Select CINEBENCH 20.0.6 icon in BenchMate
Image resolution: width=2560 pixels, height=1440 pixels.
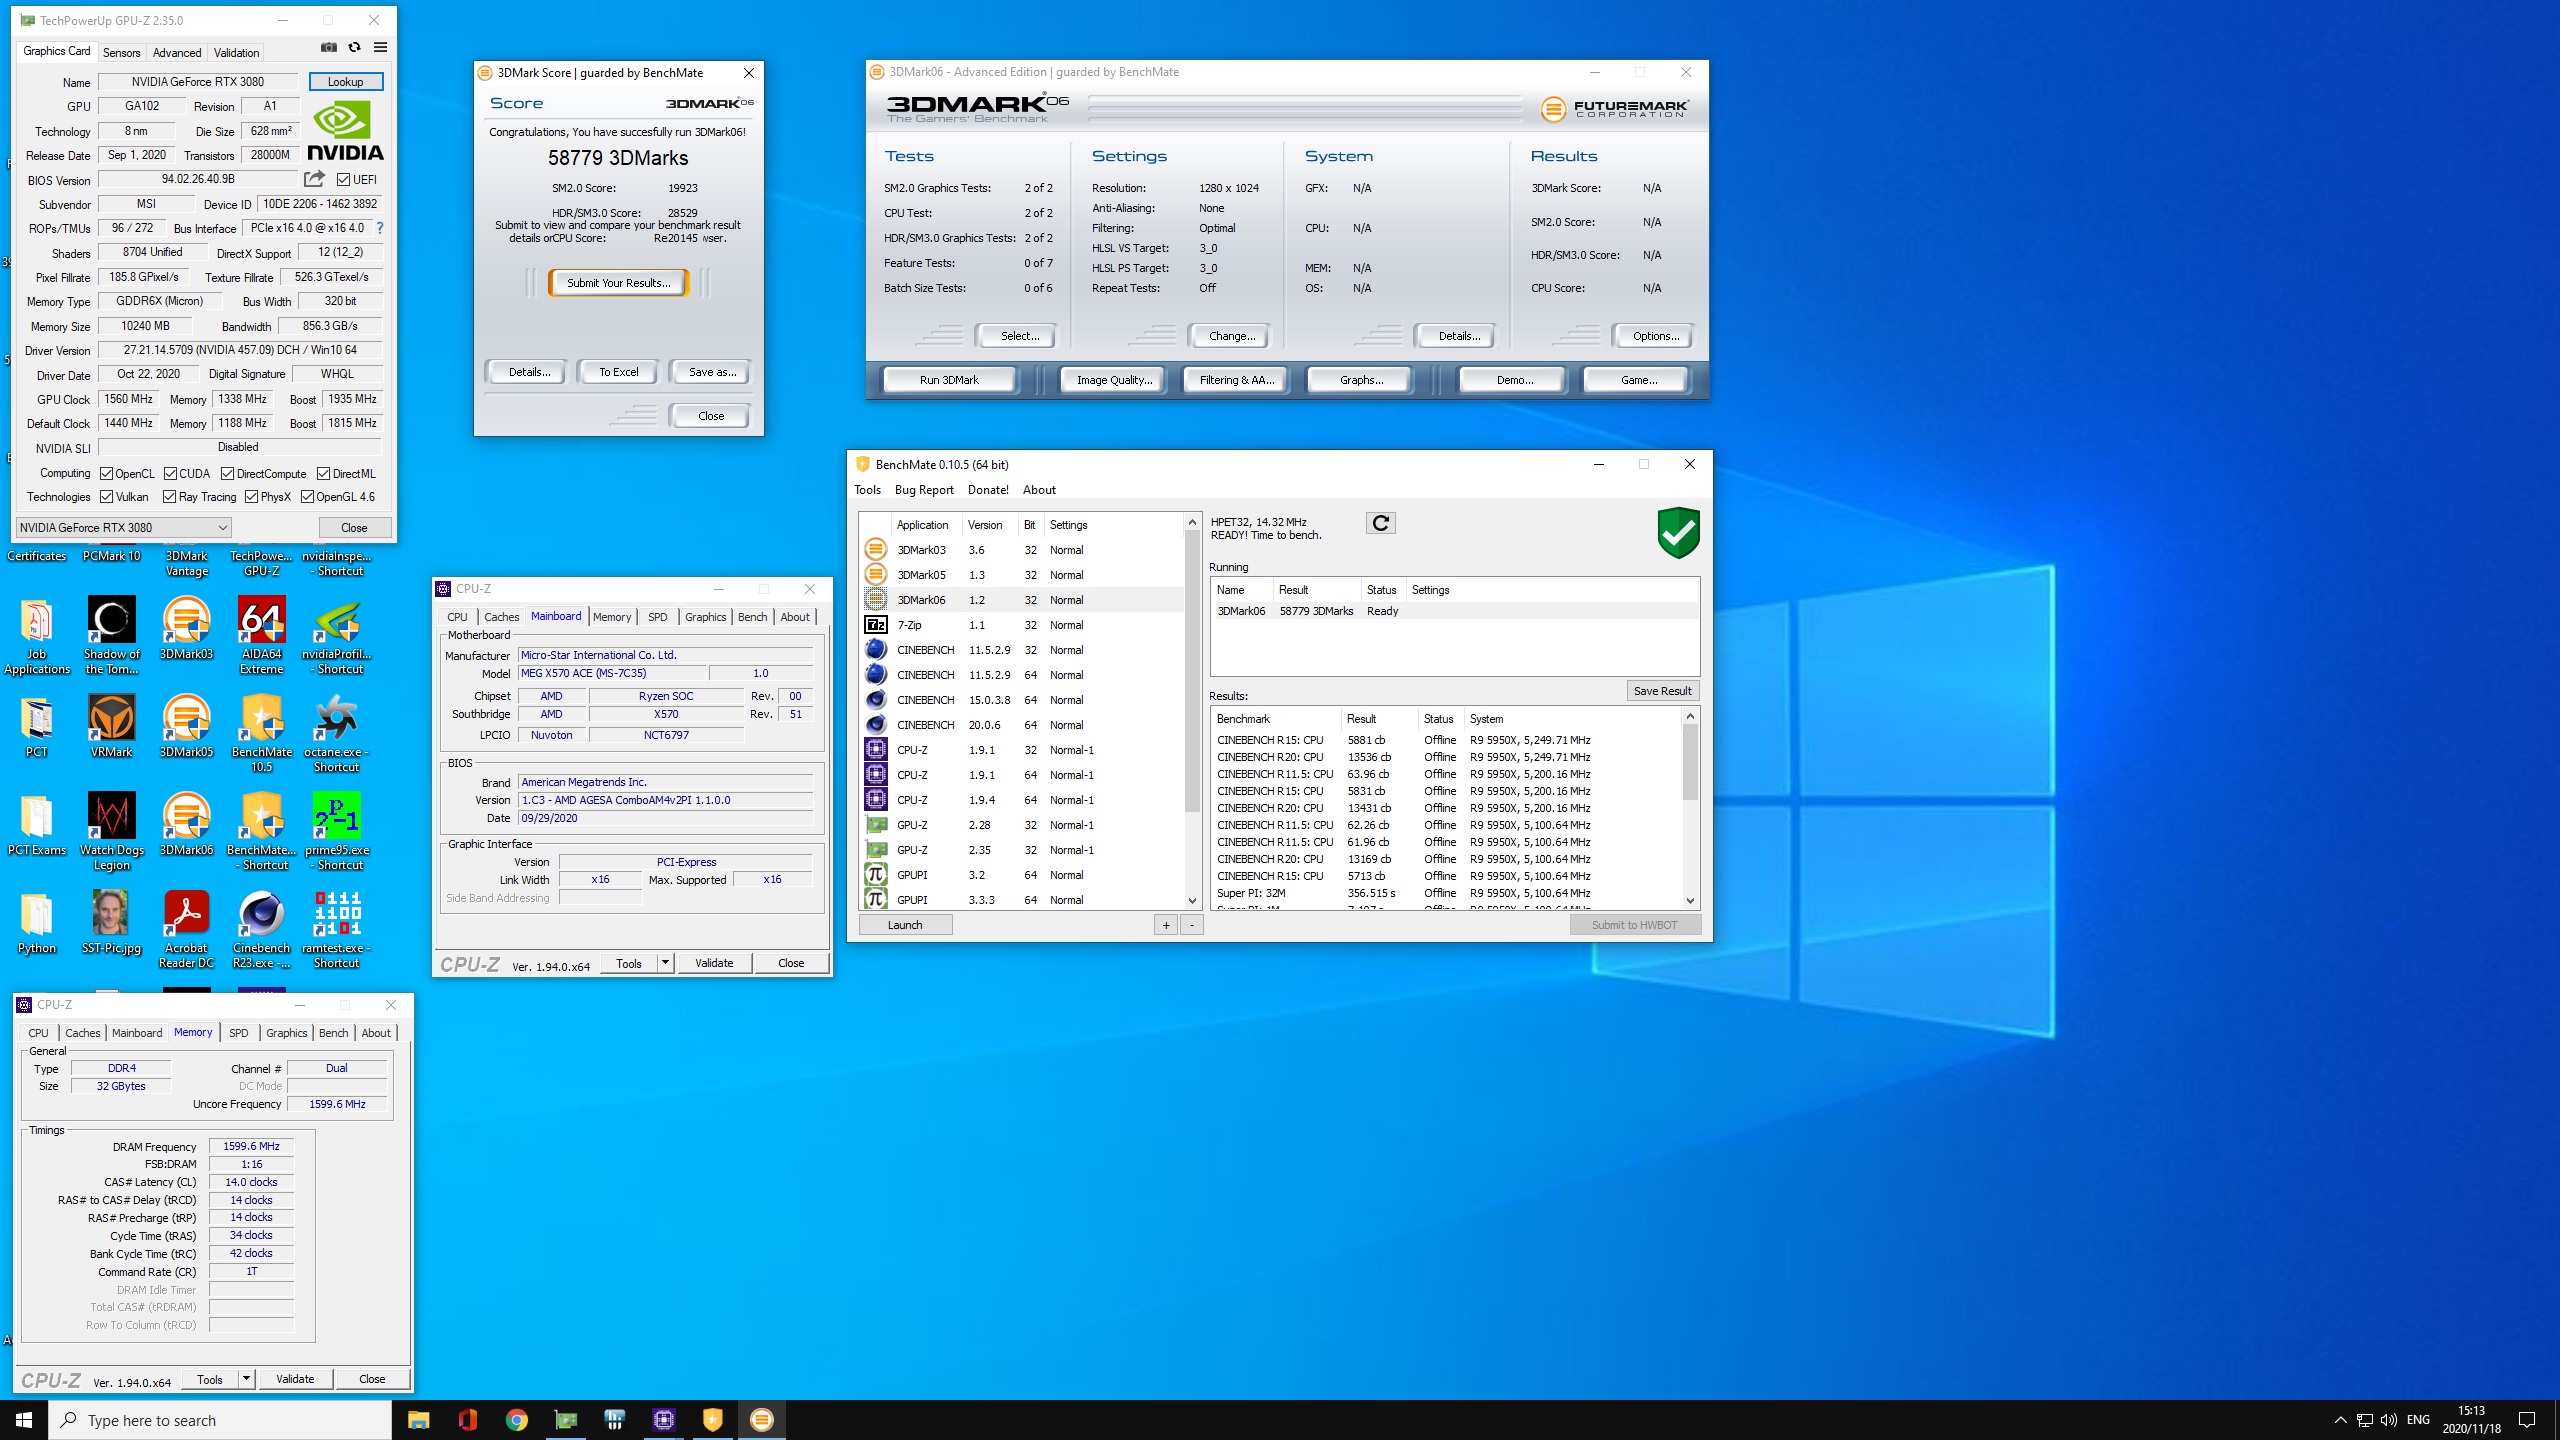point(875,724)
